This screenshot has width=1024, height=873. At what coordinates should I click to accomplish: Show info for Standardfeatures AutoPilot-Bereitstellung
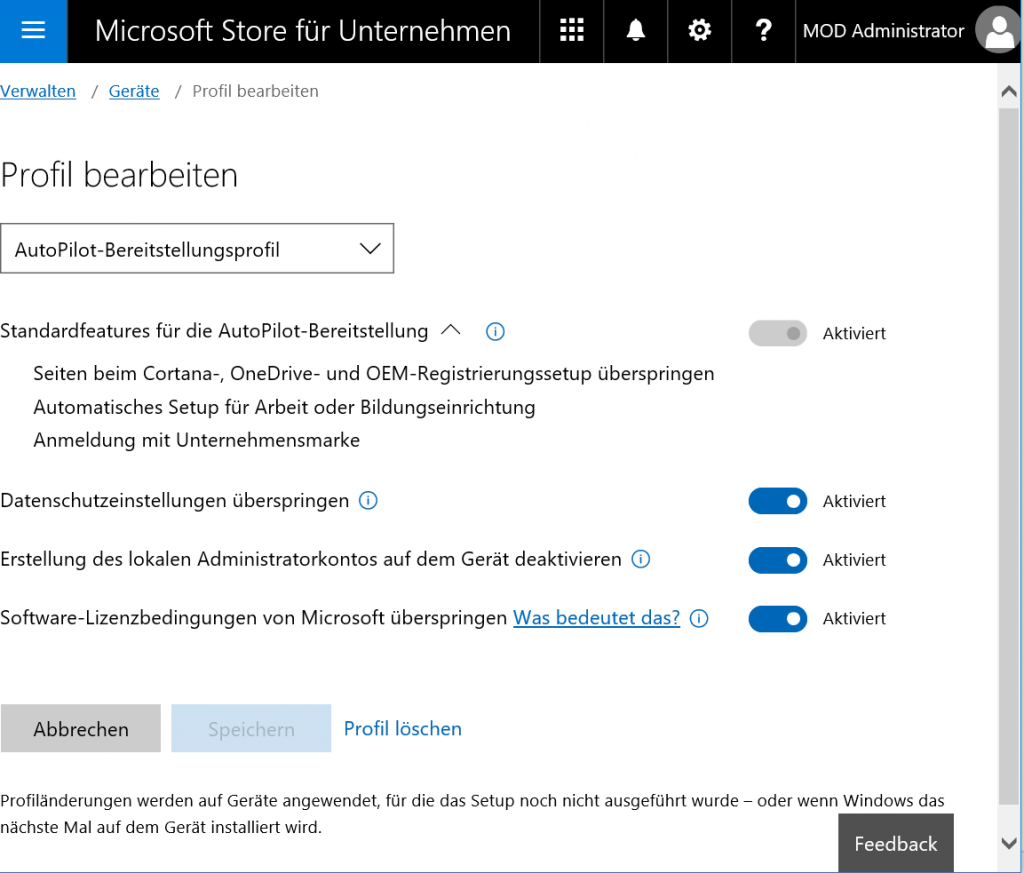pyautogui.click(x=495, y=332)
